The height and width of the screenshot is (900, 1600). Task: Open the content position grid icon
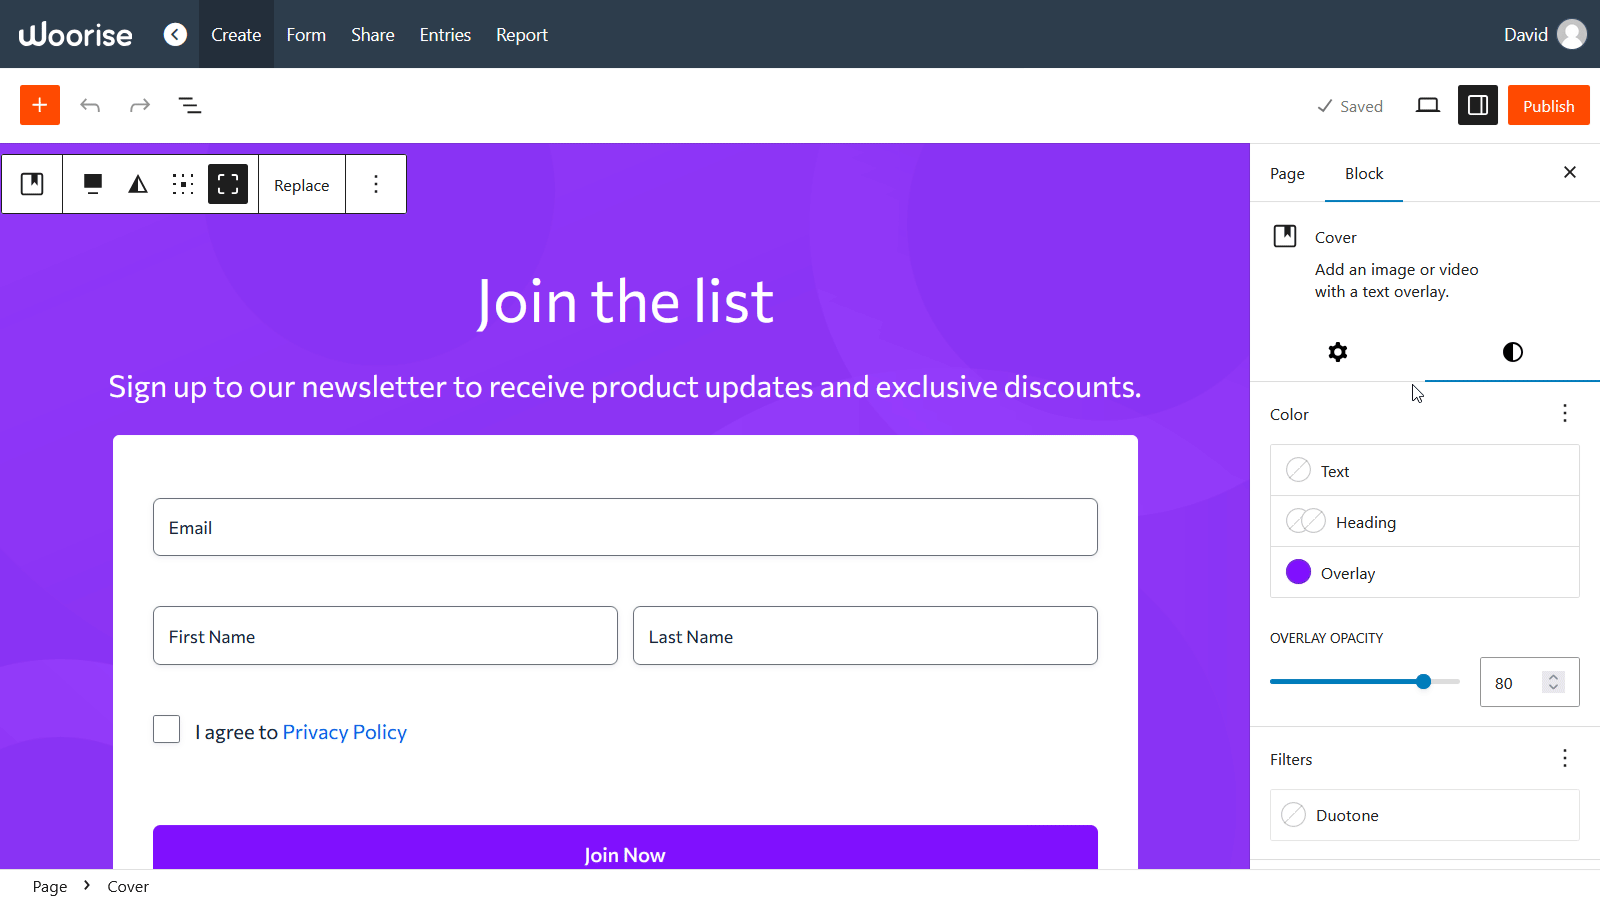coord(183,184)
